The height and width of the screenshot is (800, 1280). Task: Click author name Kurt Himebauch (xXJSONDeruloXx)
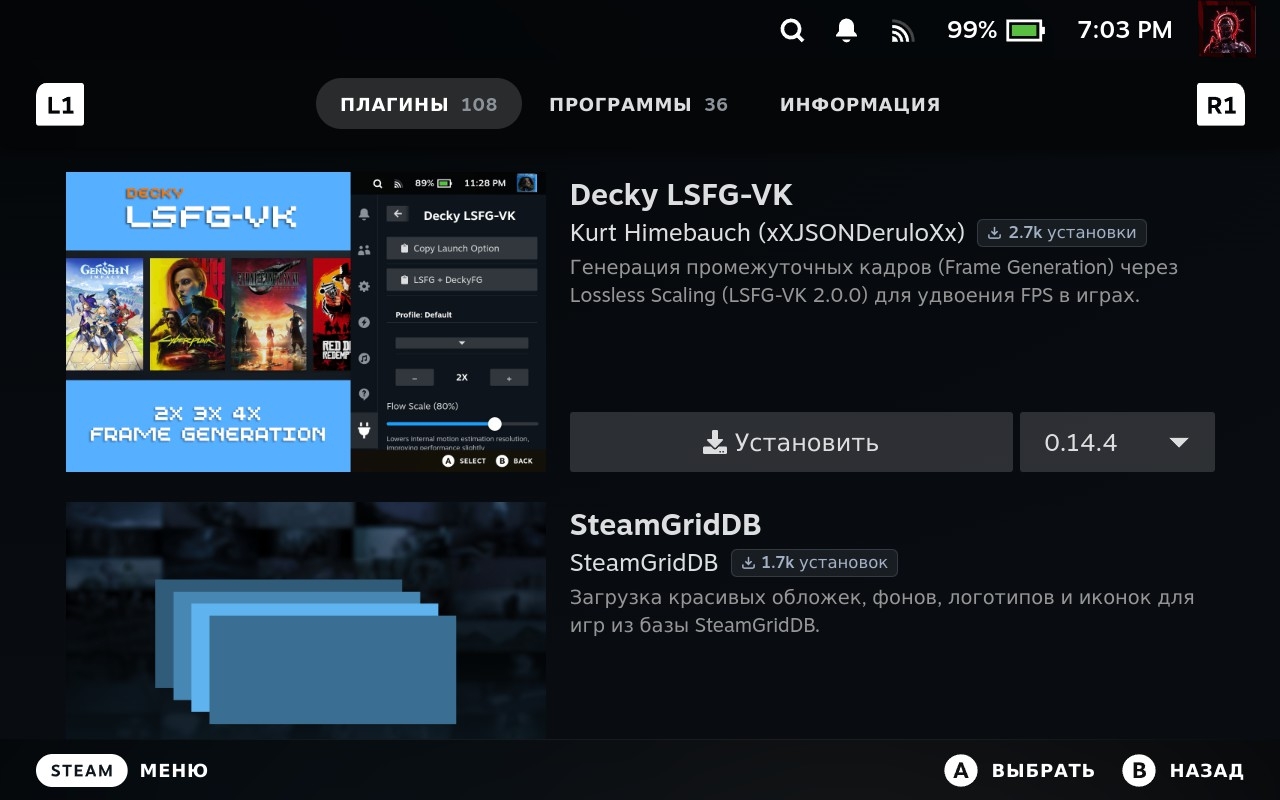point(767,233)
